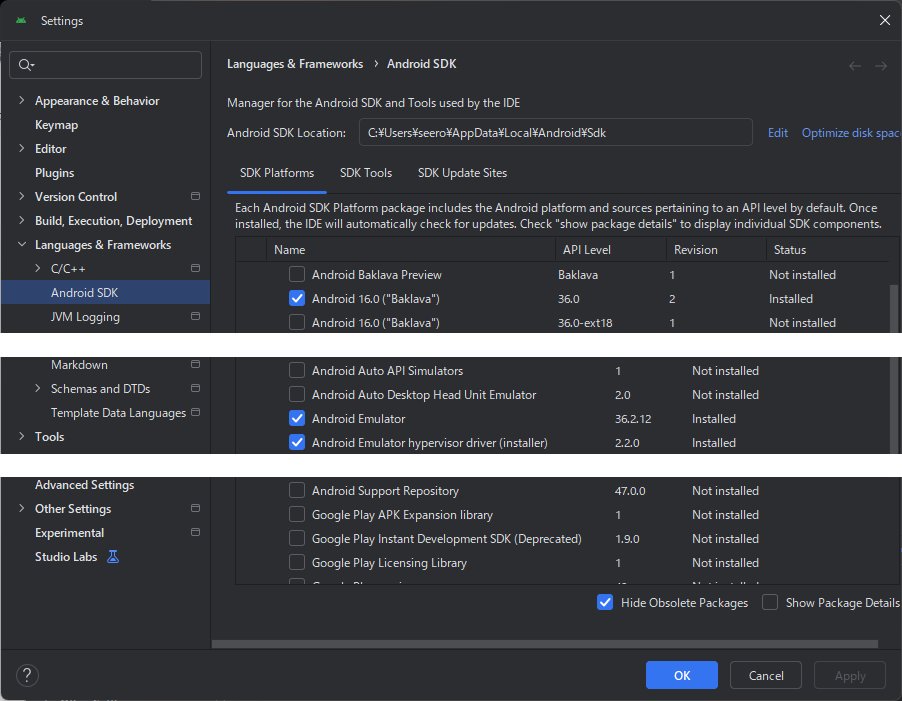Image resolution: width=902 pixels, height=701 pixels.
Task: Check Android Support Repository checkbox
Action: tap(297, 491)
